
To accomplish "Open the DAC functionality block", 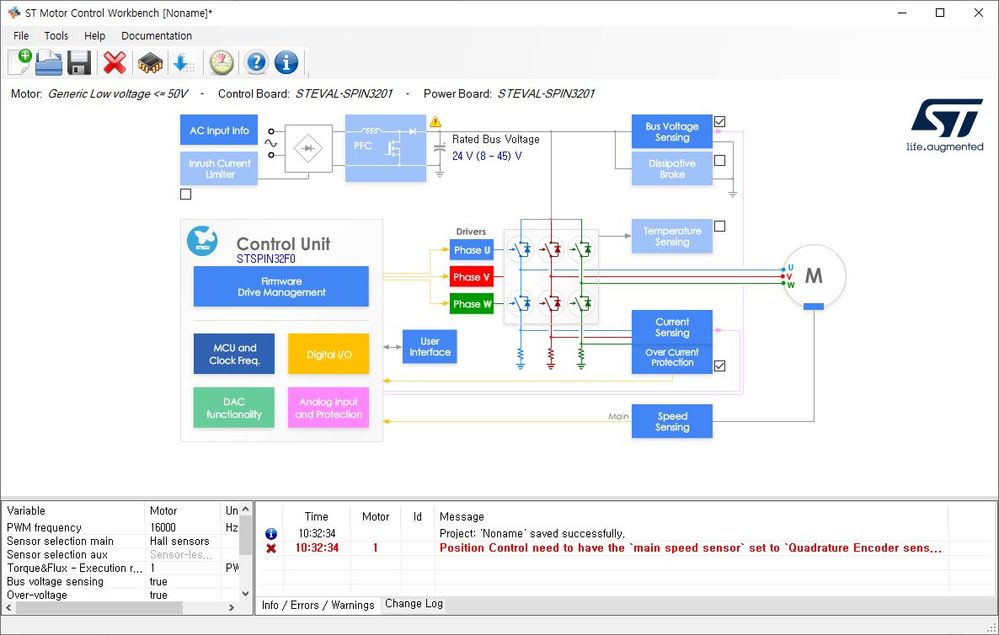I will pyautogui.click(x=234, y=408).
